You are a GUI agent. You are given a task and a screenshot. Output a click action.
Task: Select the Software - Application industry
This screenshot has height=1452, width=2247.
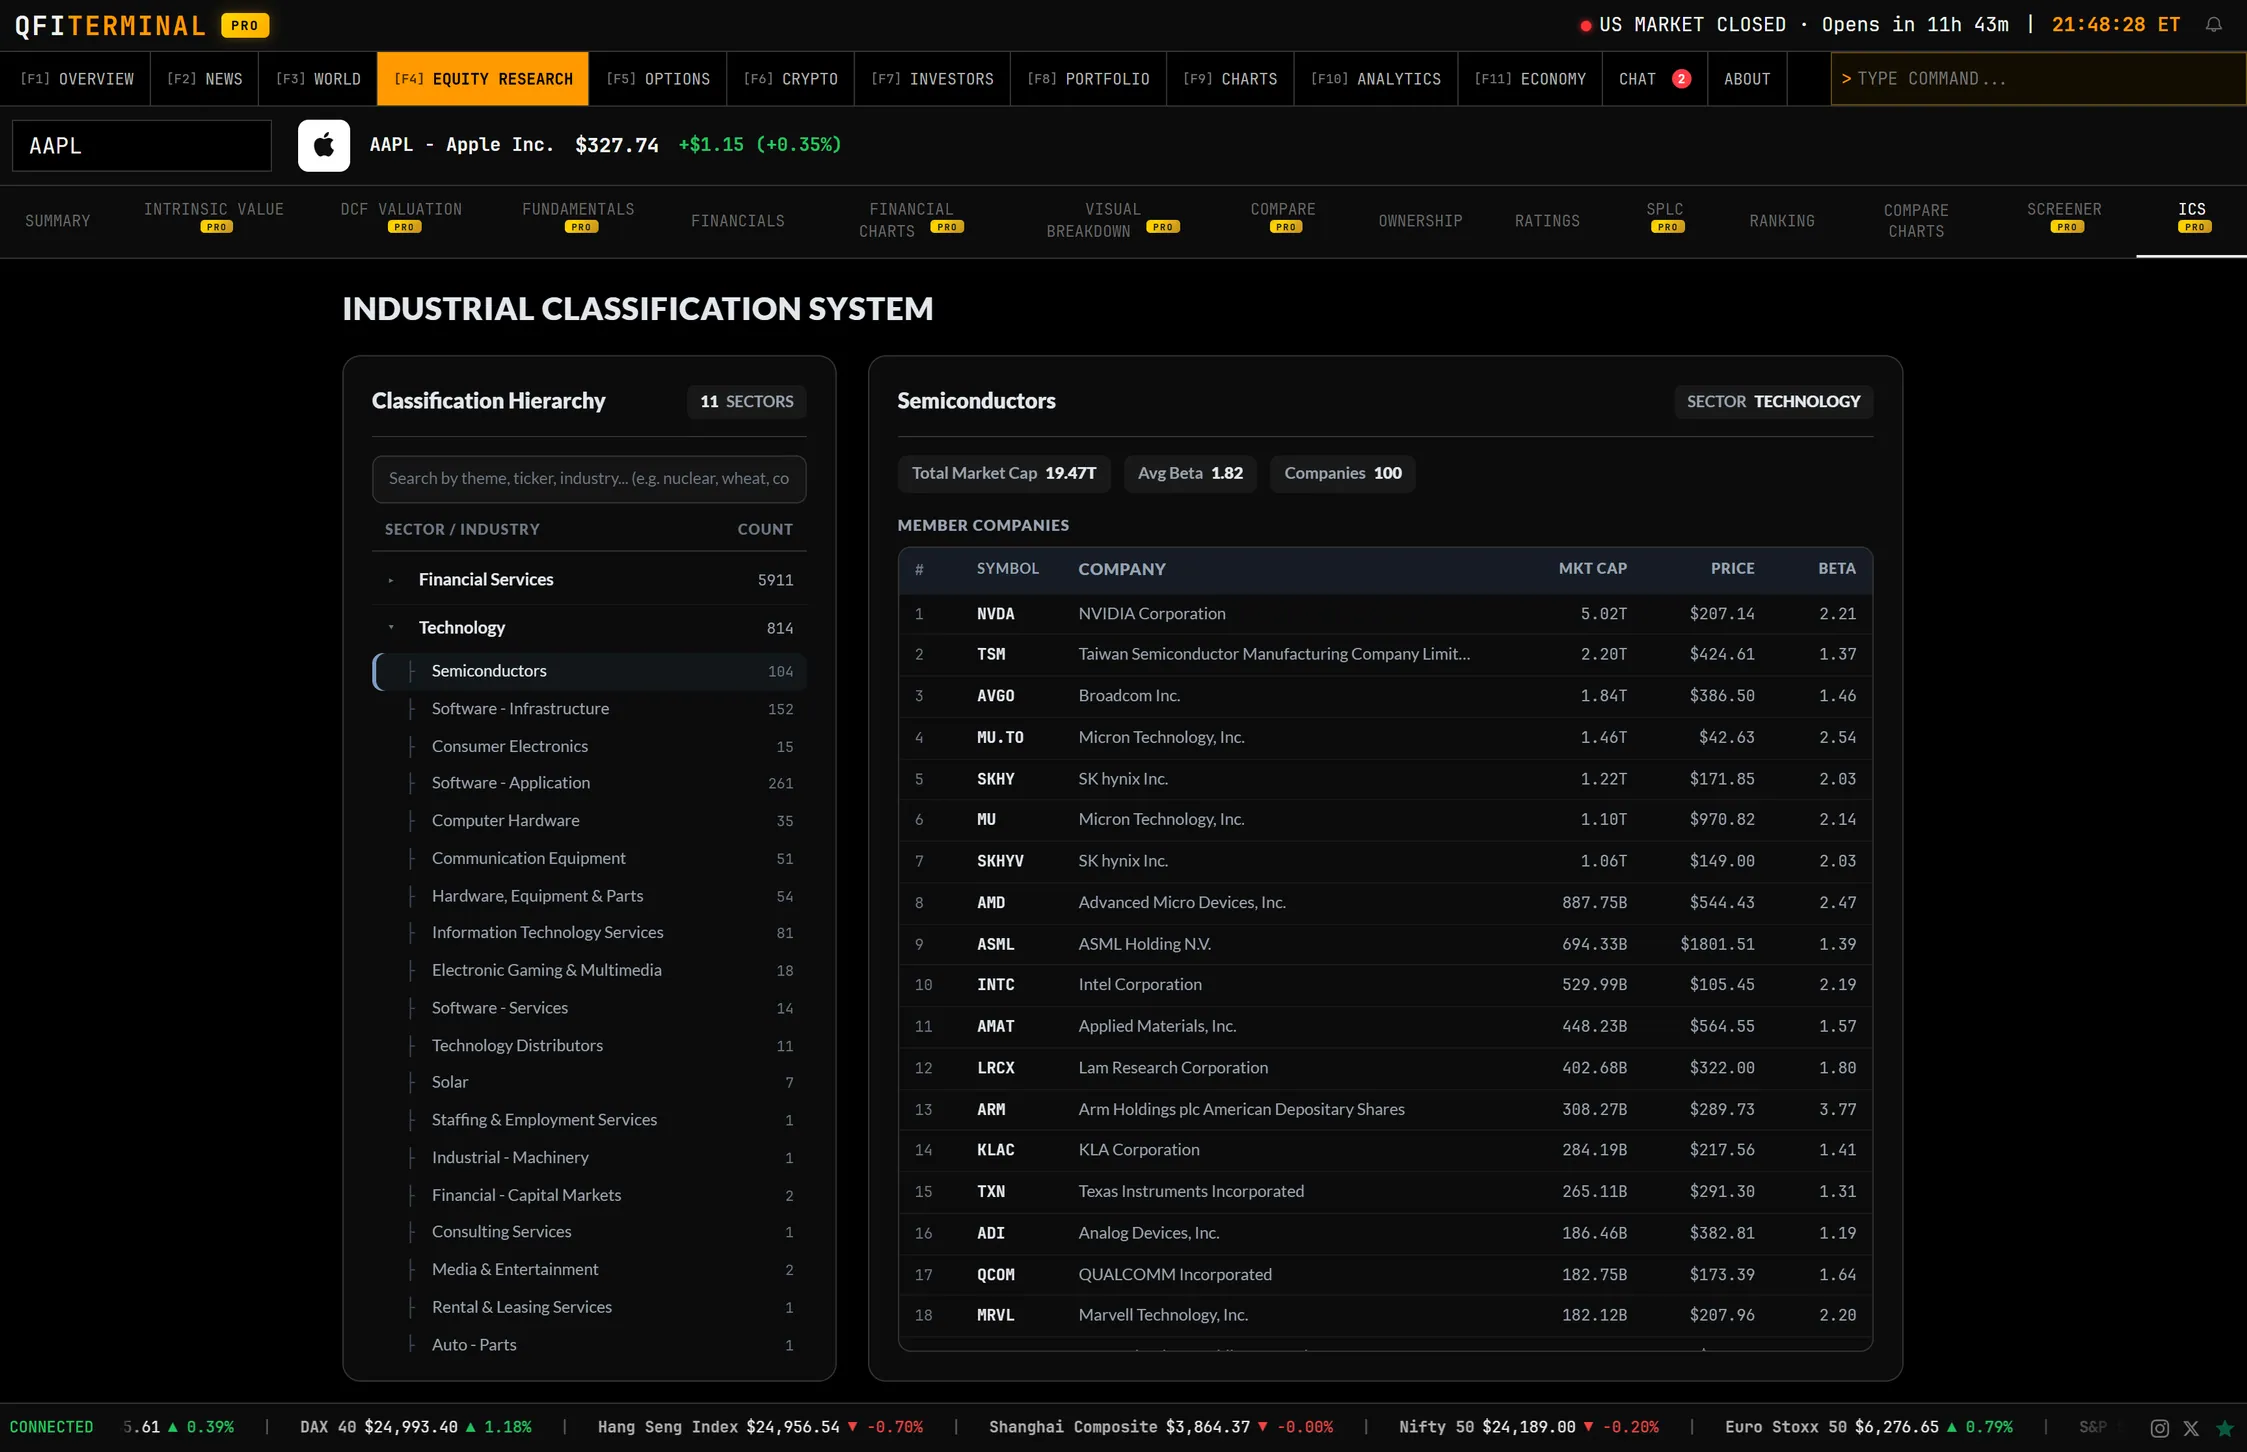coord(589,783)
